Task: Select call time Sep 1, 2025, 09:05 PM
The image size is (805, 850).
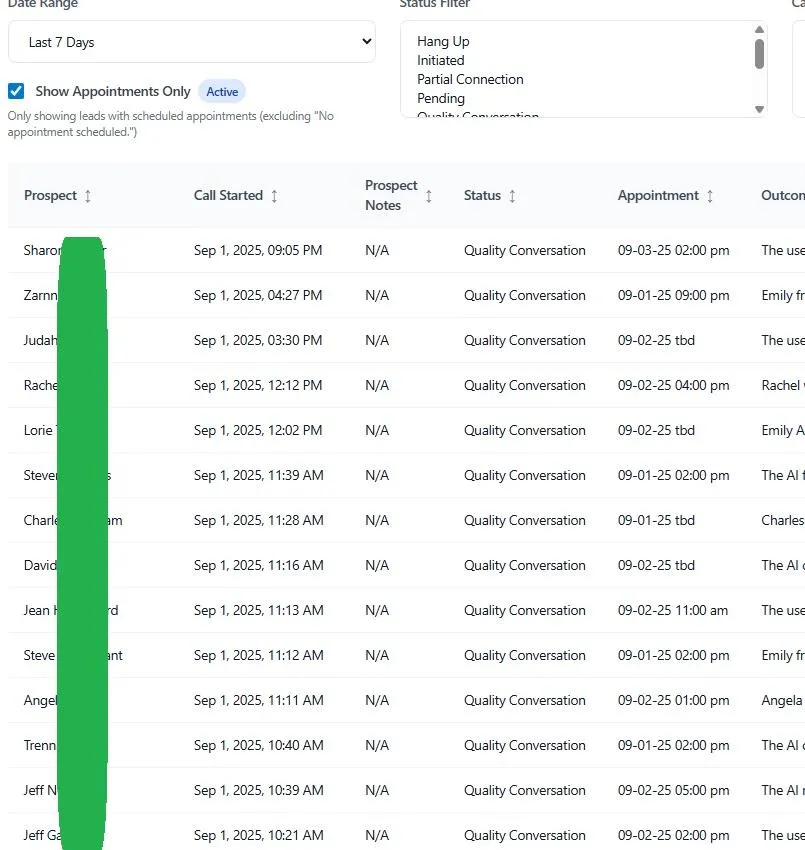Action: coord(258,250)
